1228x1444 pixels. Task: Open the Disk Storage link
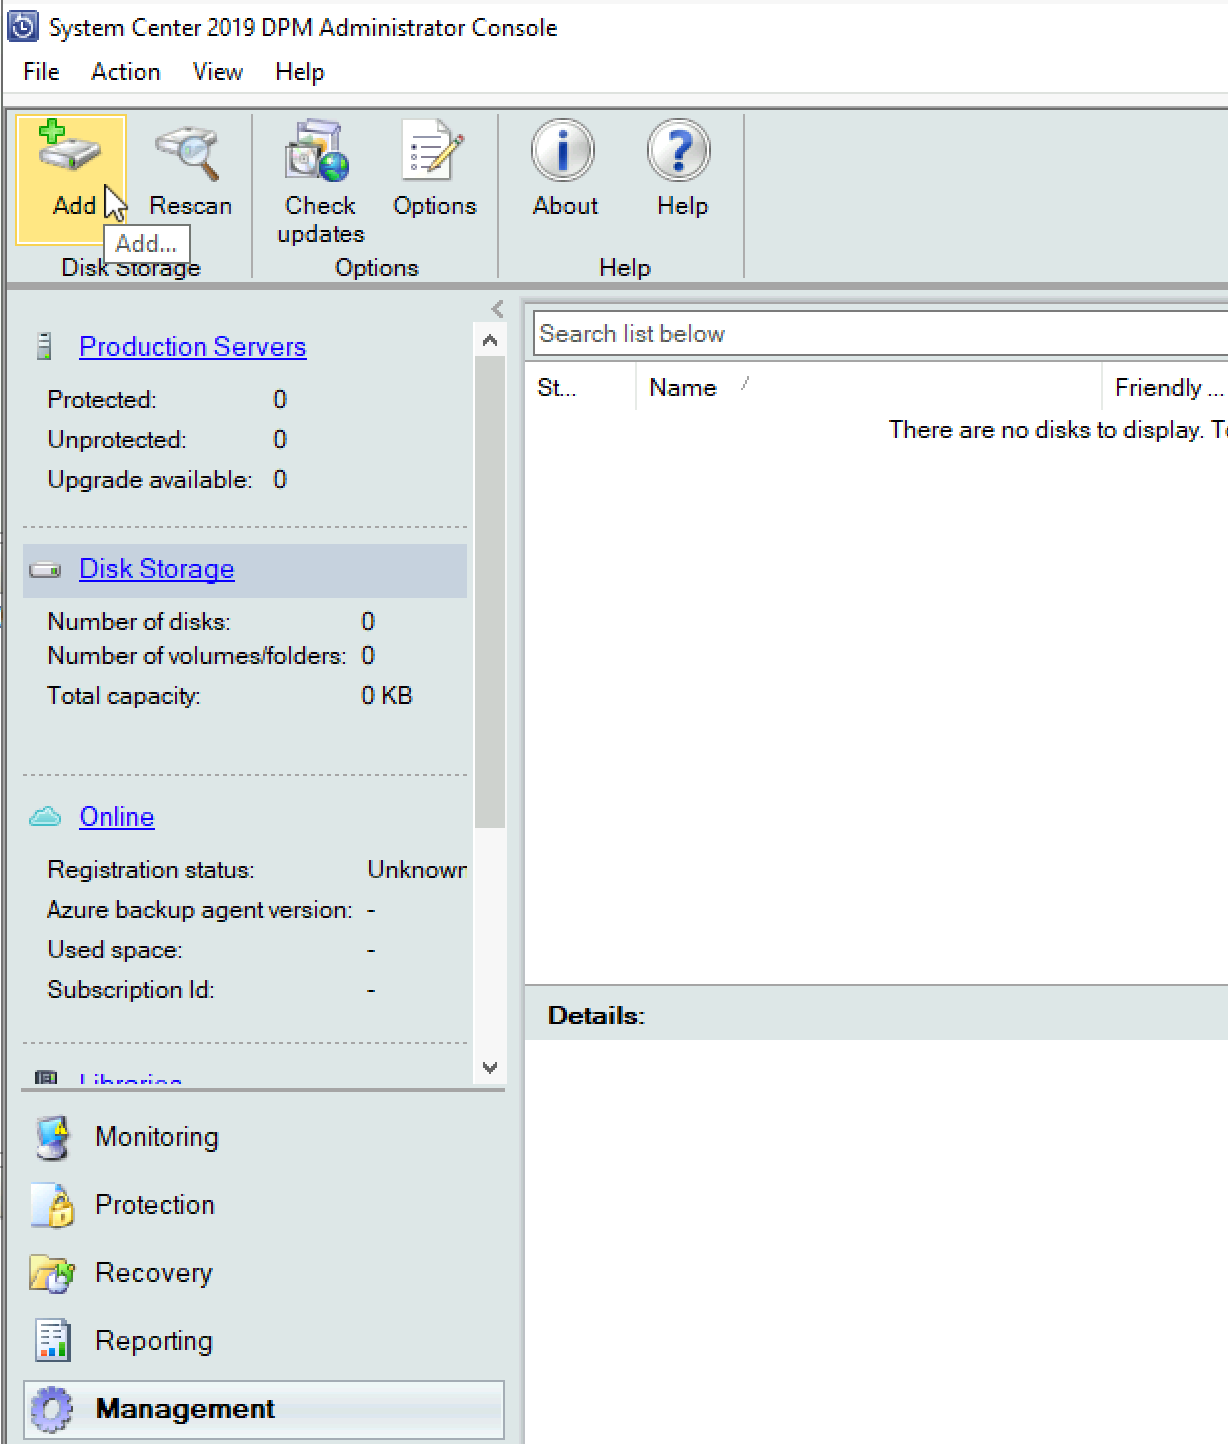pyautogui.click(x=156, y=569)
